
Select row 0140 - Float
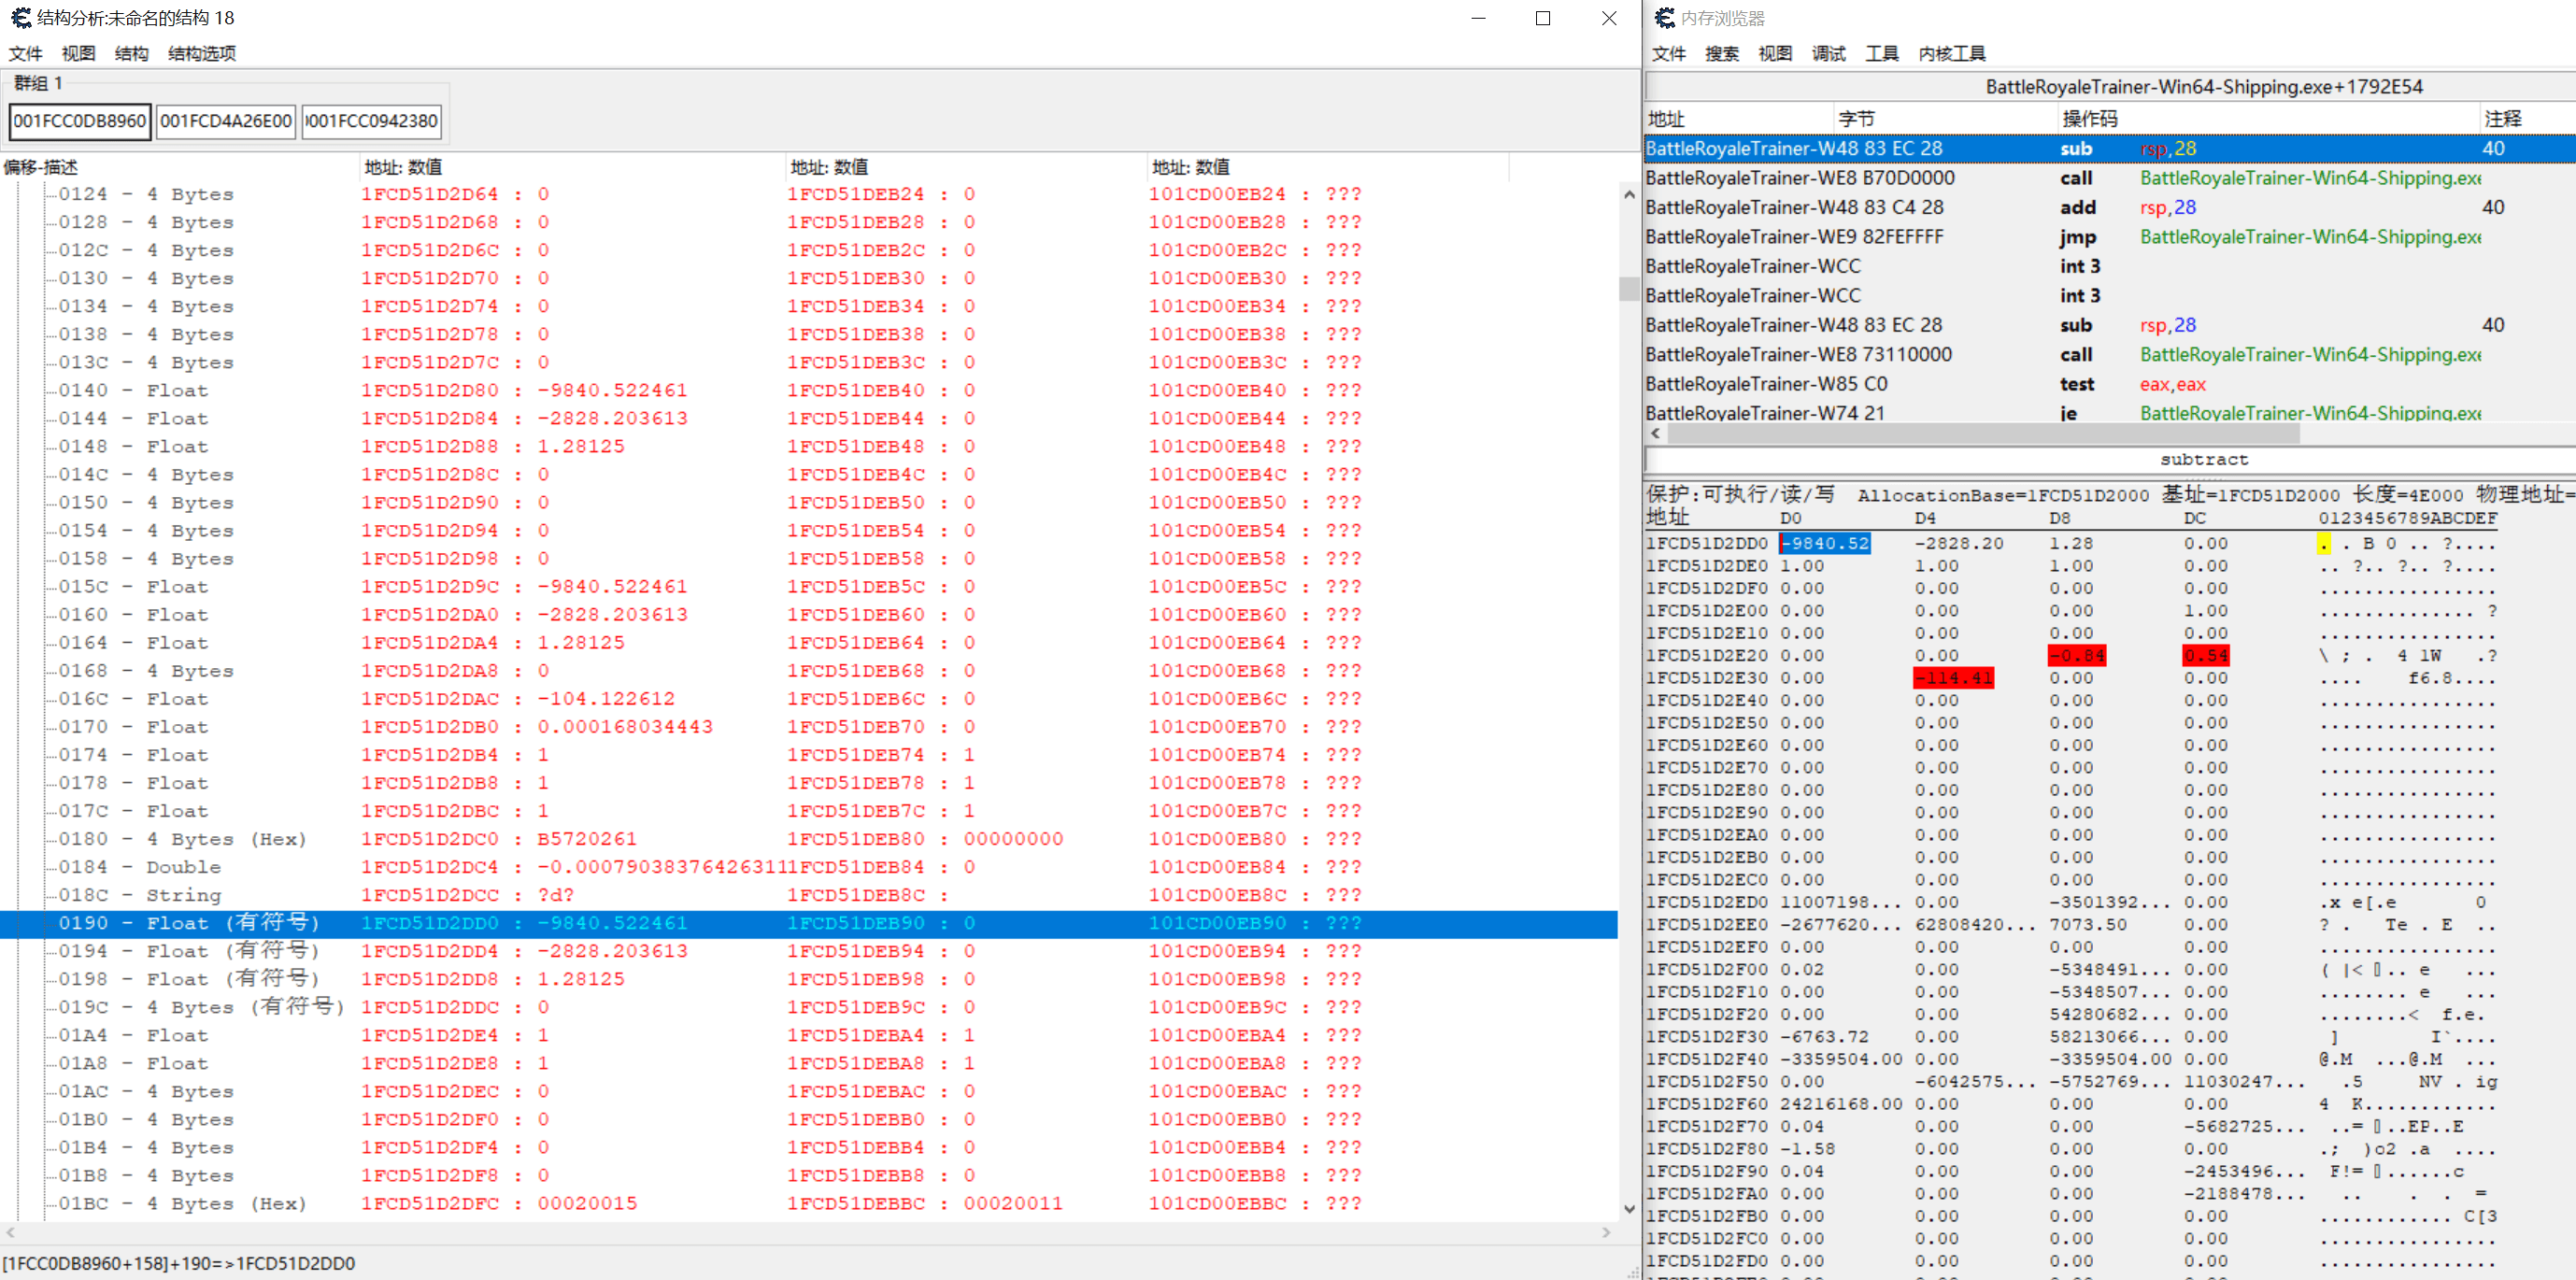[808, 390]
